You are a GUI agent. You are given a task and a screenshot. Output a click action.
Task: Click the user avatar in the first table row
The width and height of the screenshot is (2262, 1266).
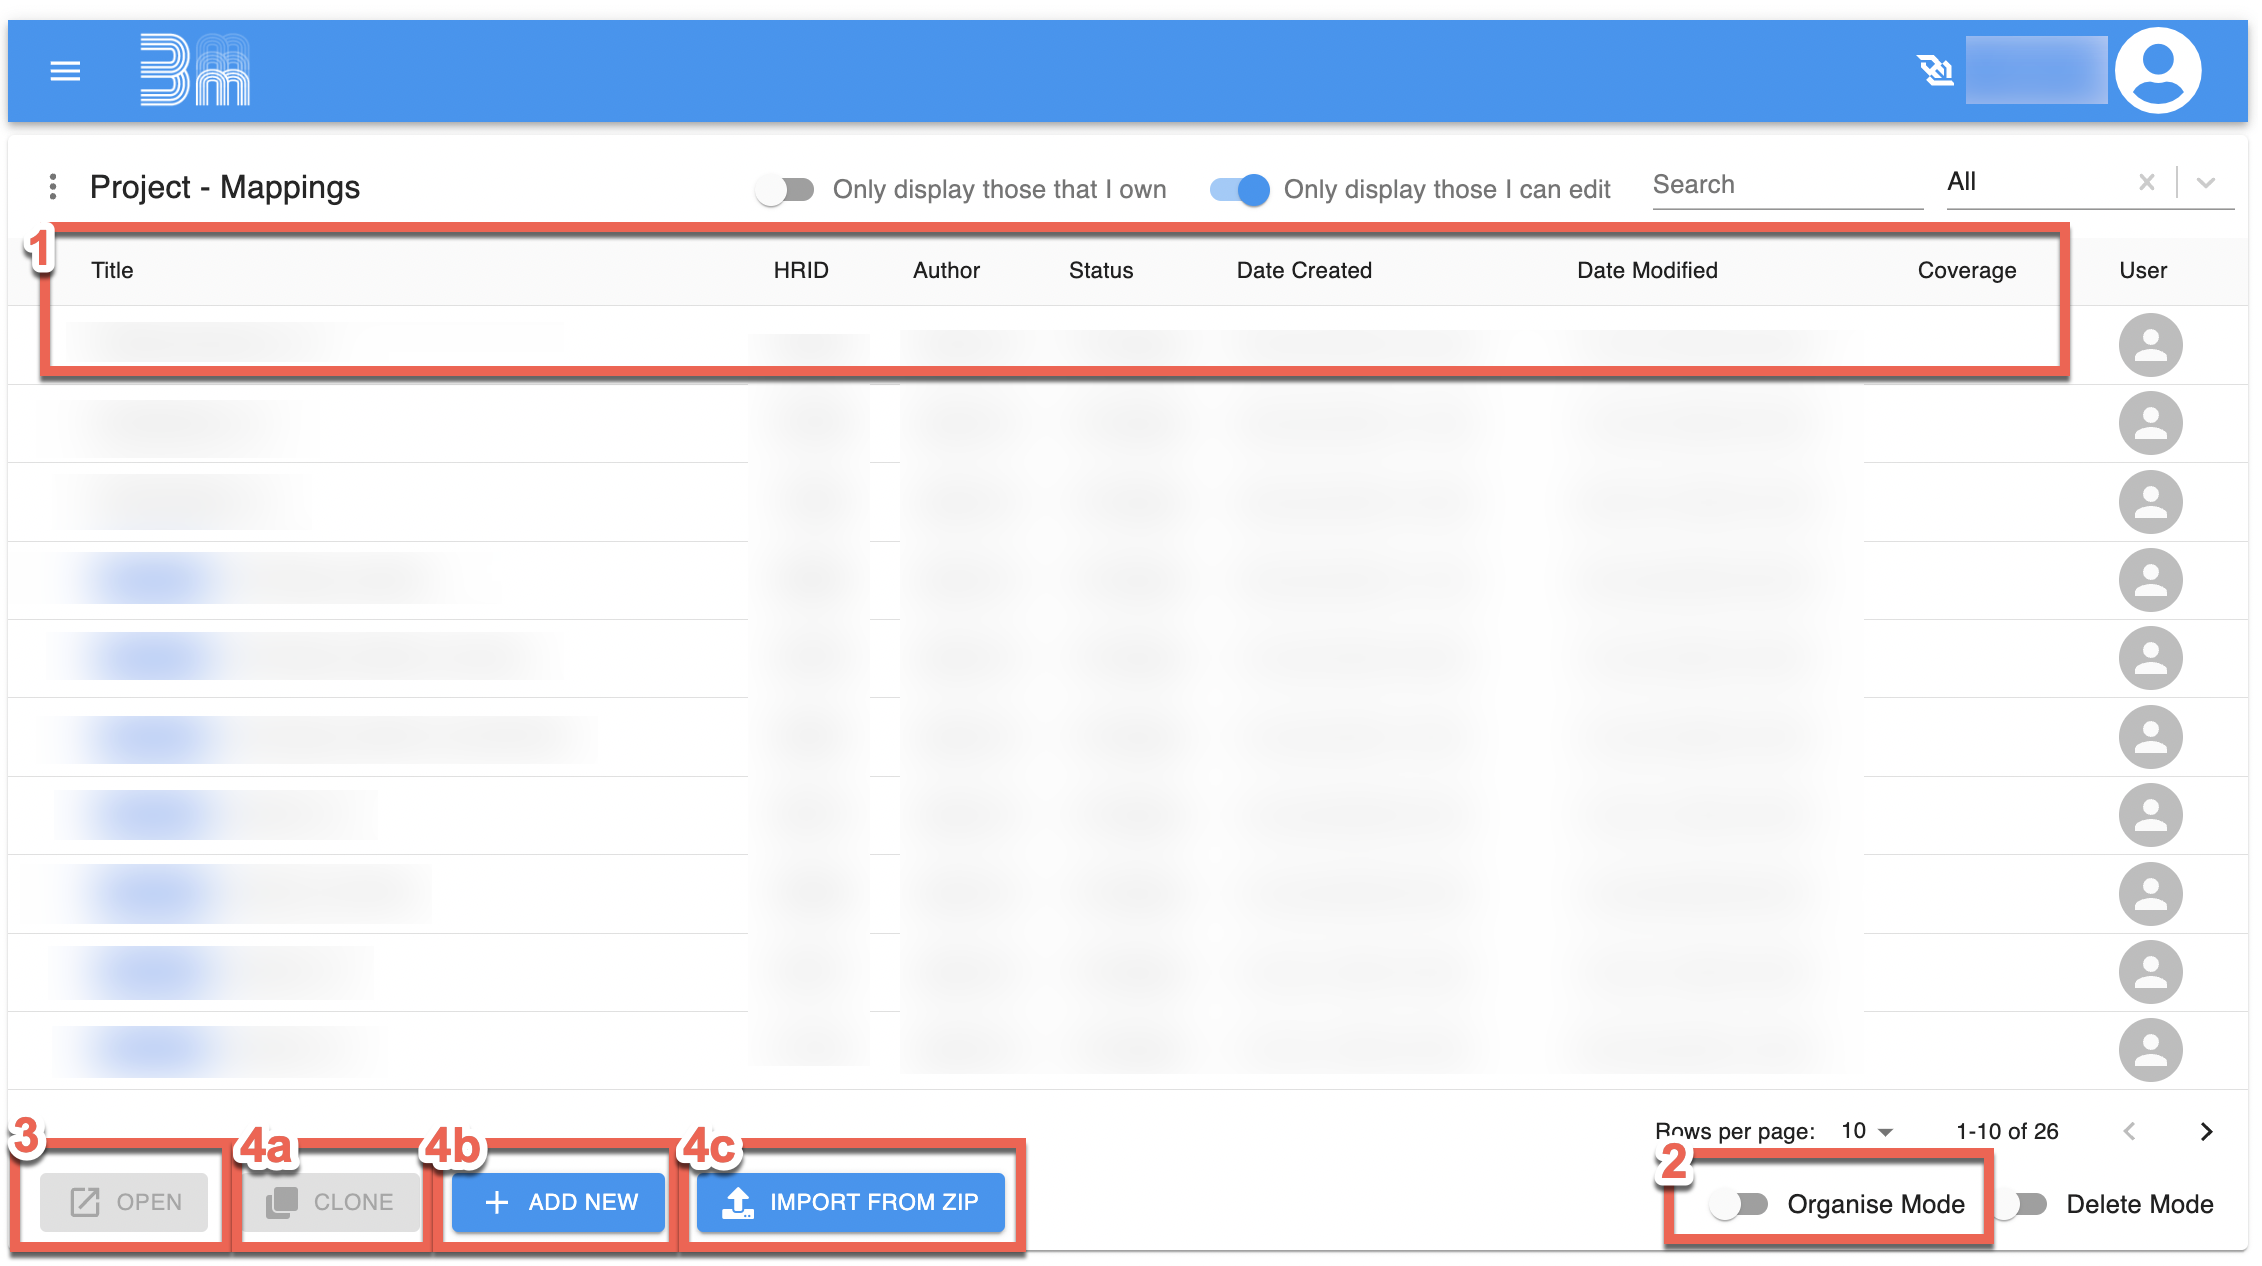coord(2150,345)
